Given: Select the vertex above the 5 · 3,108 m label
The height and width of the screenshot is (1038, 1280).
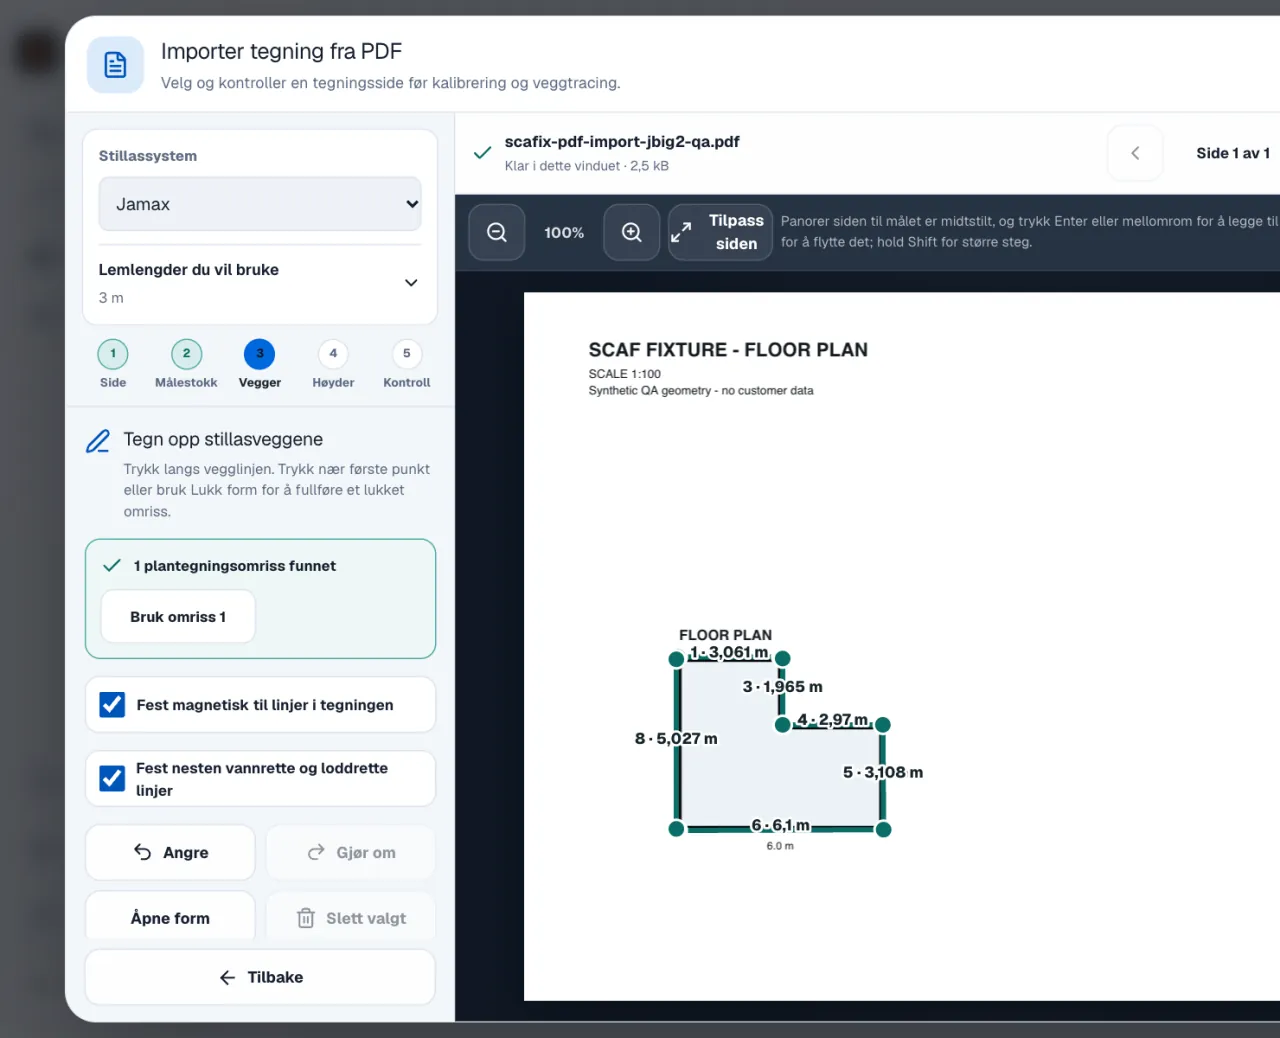Looking at the screenshot, I should click(x=883, y=724).
